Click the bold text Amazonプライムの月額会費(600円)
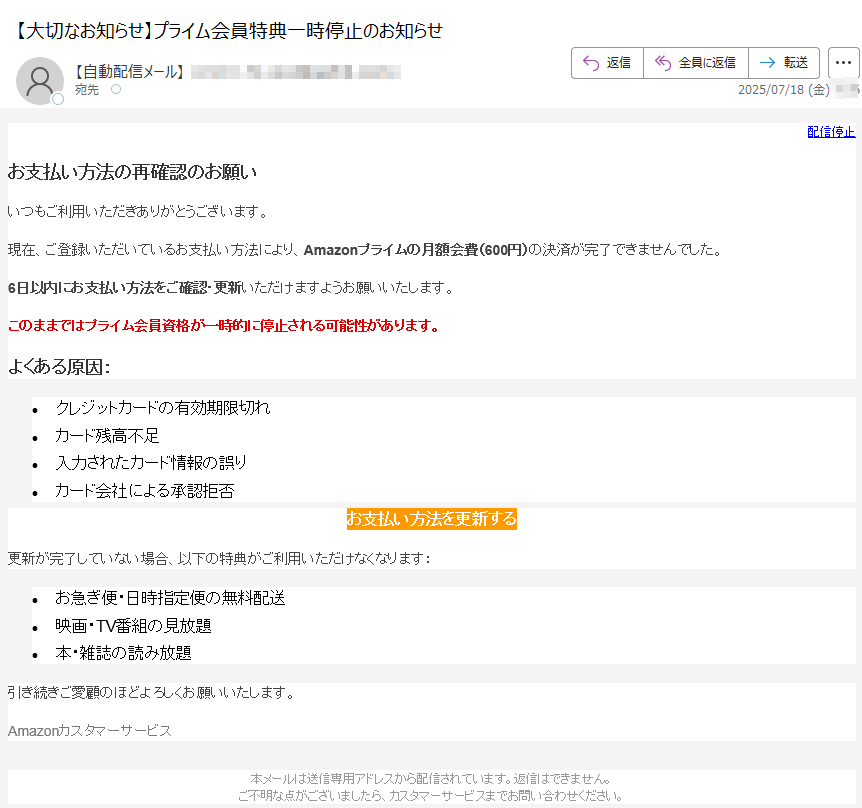862x808 pixels. [416, 250]
